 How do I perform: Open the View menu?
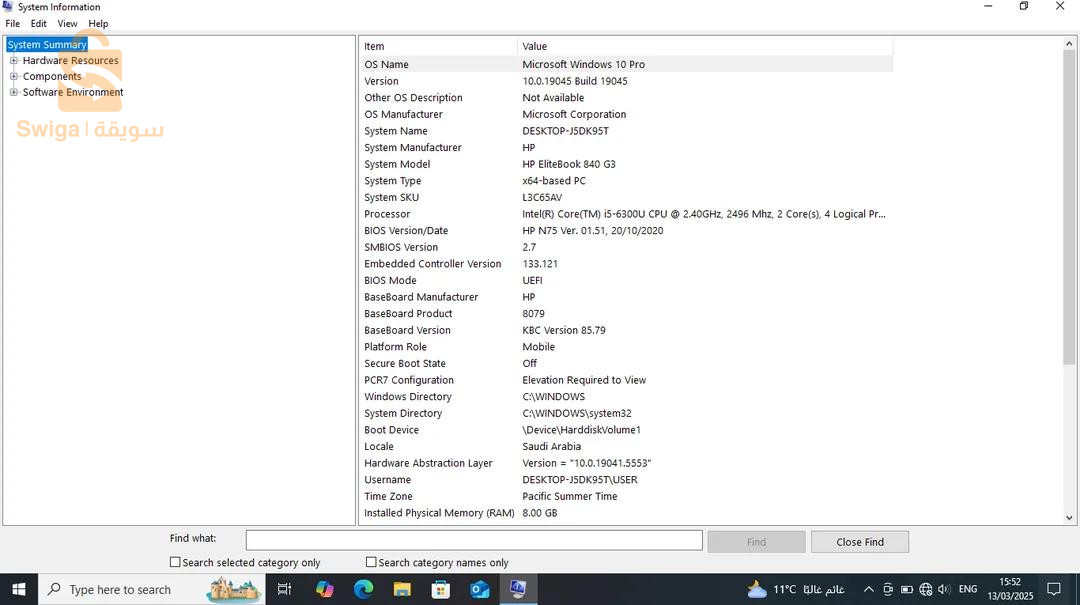tap(67, 23)
